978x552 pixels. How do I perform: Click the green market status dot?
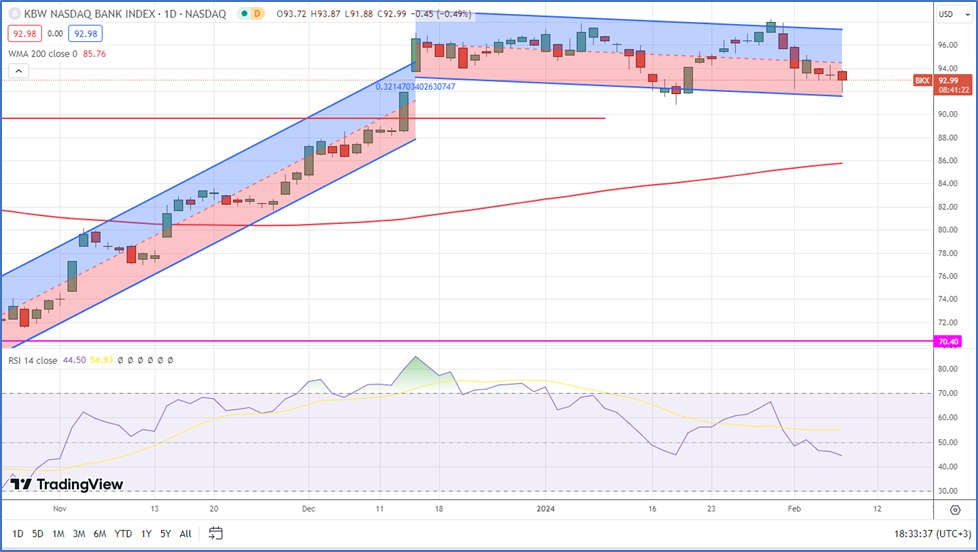[244, 13]
